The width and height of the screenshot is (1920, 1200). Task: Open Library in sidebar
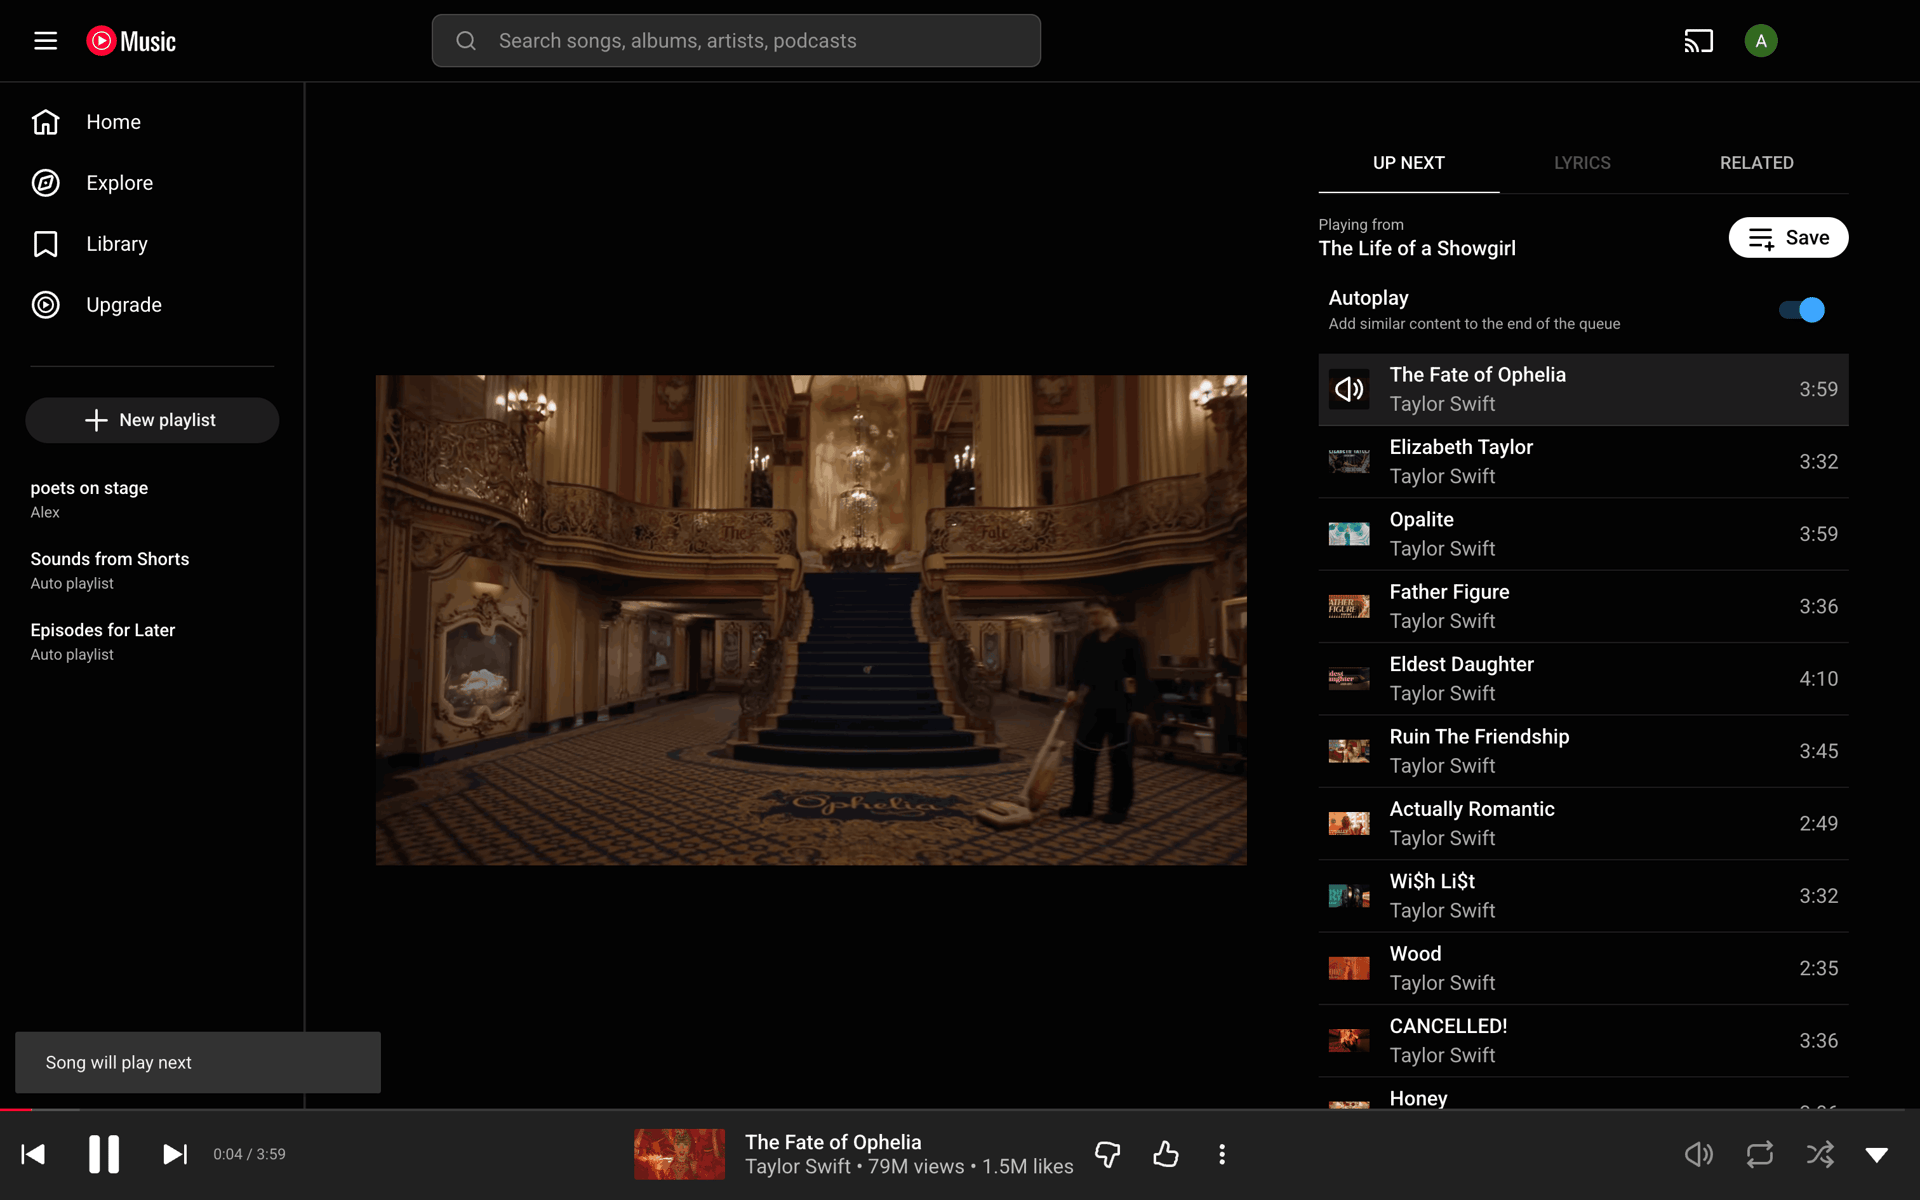[152, 244]
